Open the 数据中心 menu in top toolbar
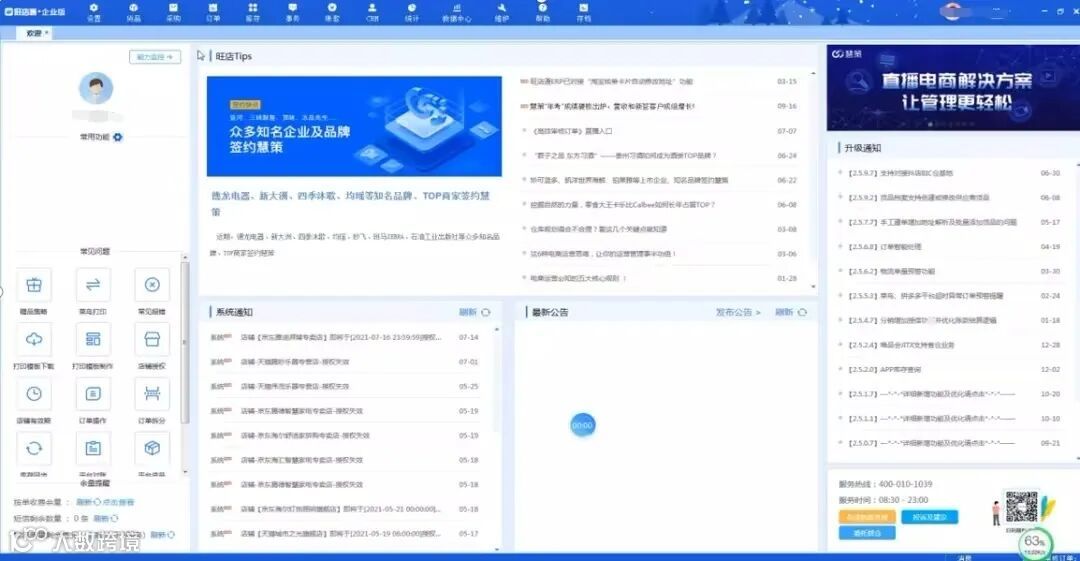The image size is (1080, 561). (457, 12)
